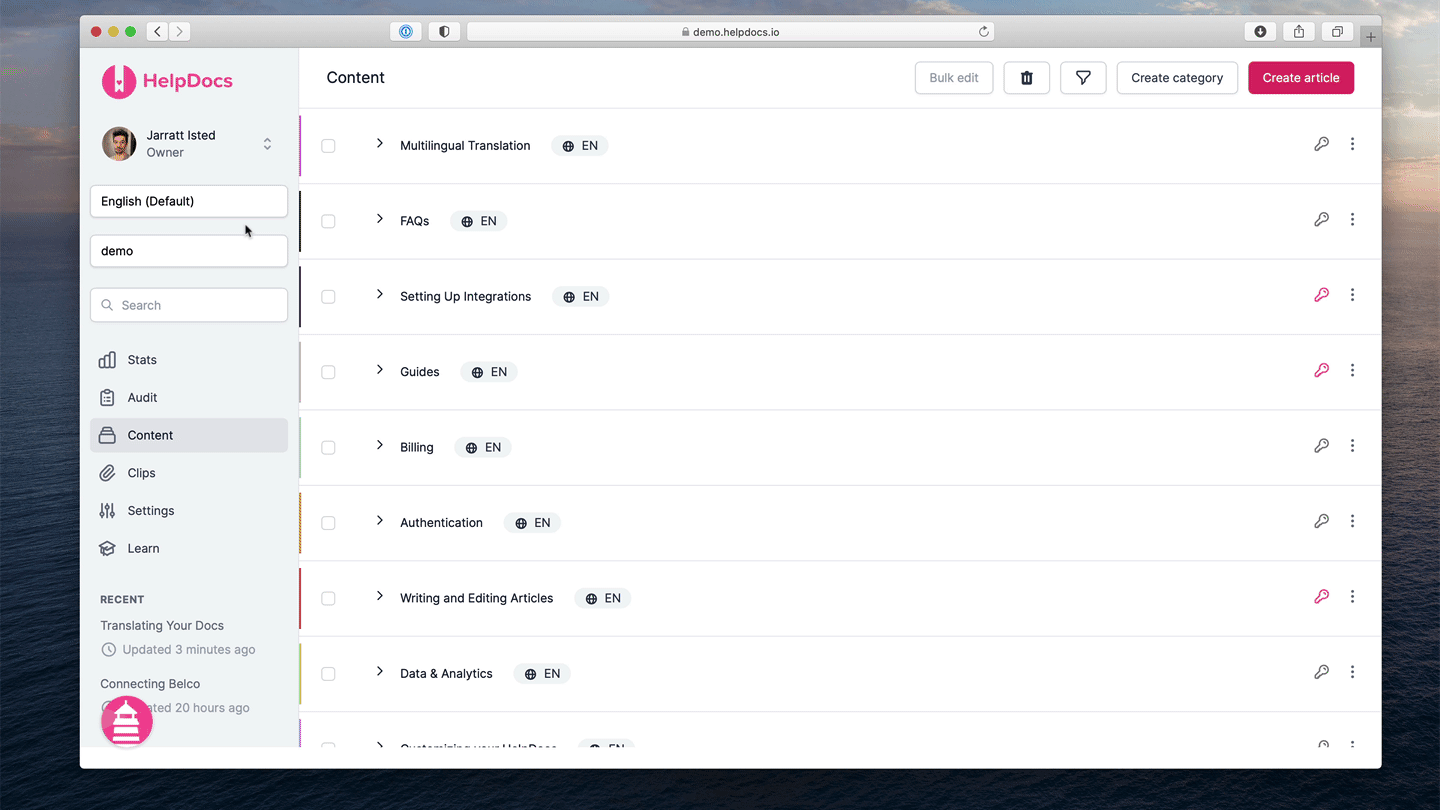Viewport: 1440px width, 810px height.
Task: Open three-dot menu for Writing and Editing Articles
Action: click(x=1352, y=597)
